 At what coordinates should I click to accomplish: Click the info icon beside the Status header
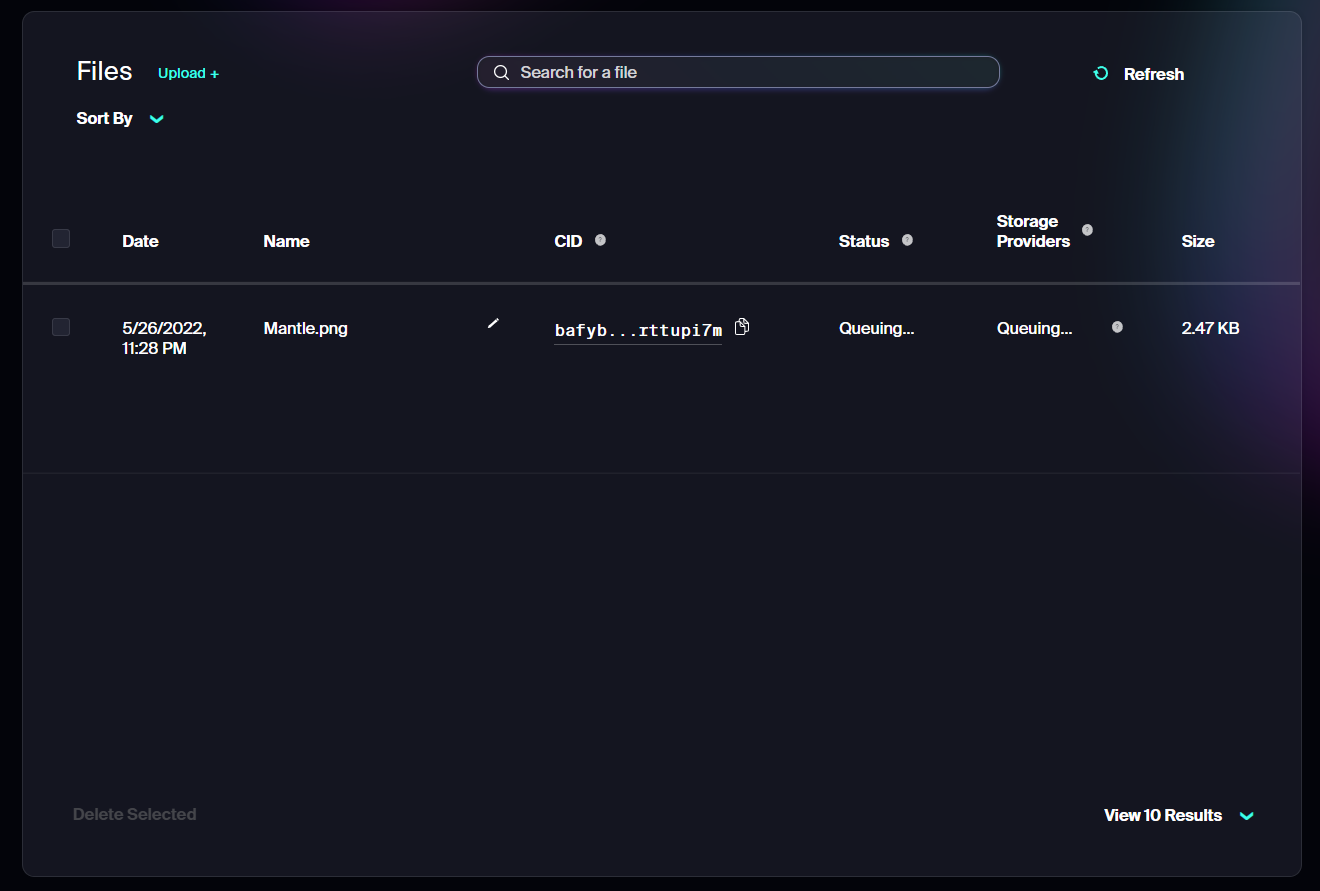[907, 240]
